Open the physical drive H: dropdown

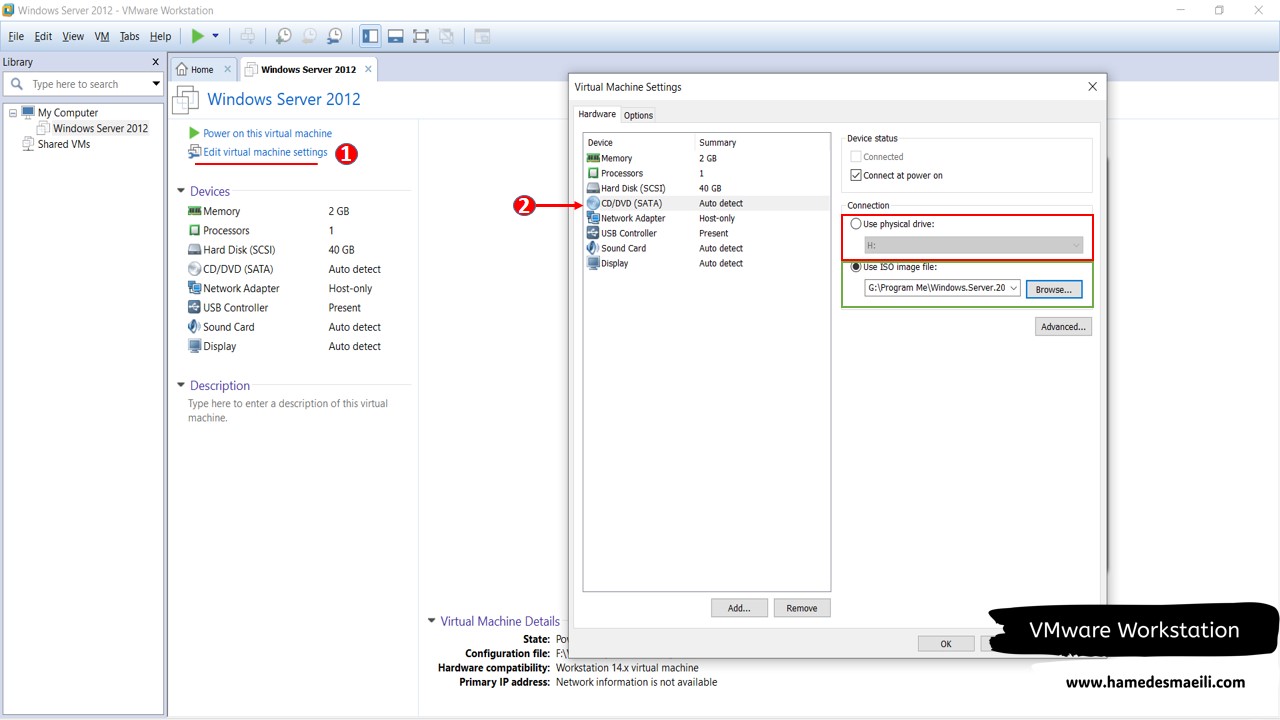pyautogui.click(x=974, y=245)
